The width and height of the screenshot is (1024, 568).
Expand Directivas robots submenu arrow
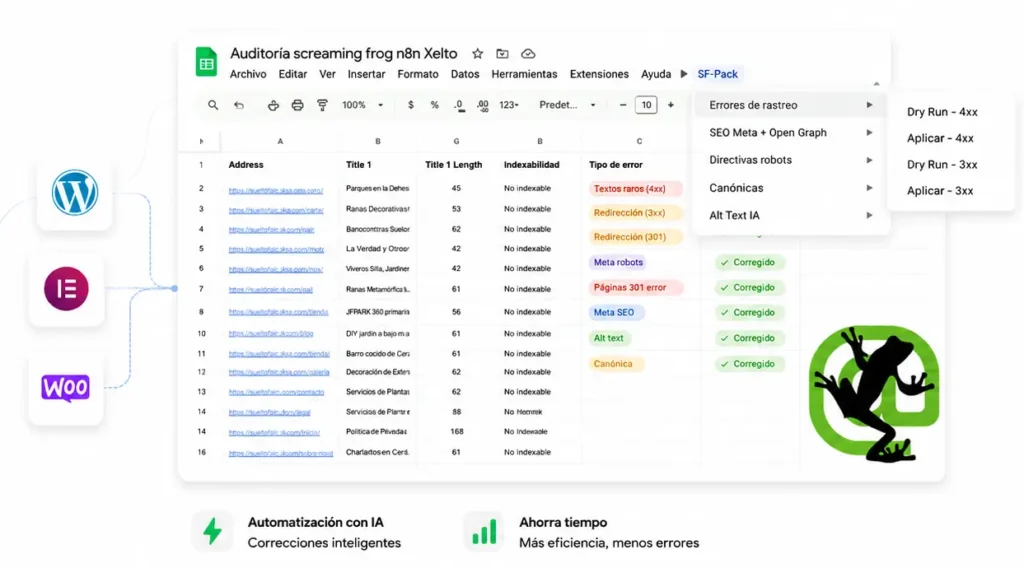869,160
